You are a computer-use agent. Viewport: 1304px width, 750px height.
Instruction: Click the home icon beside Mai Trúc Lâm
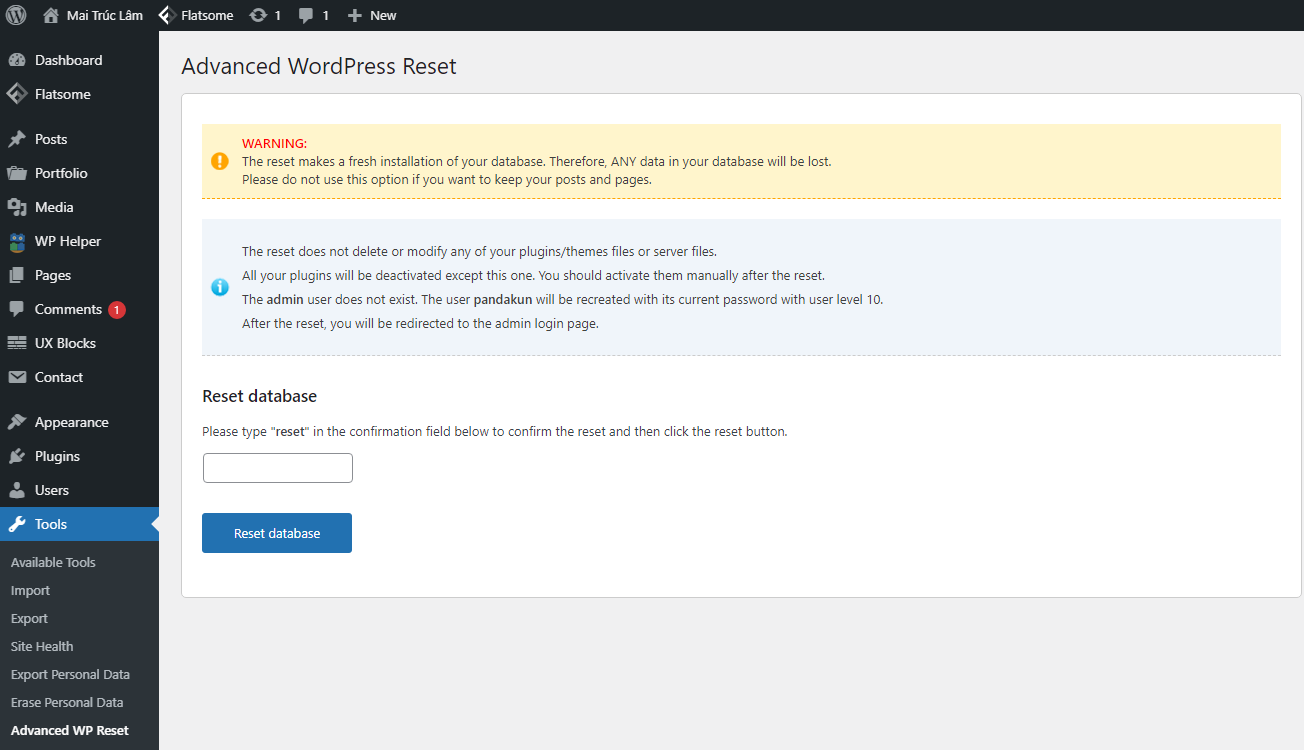point(51,15)
